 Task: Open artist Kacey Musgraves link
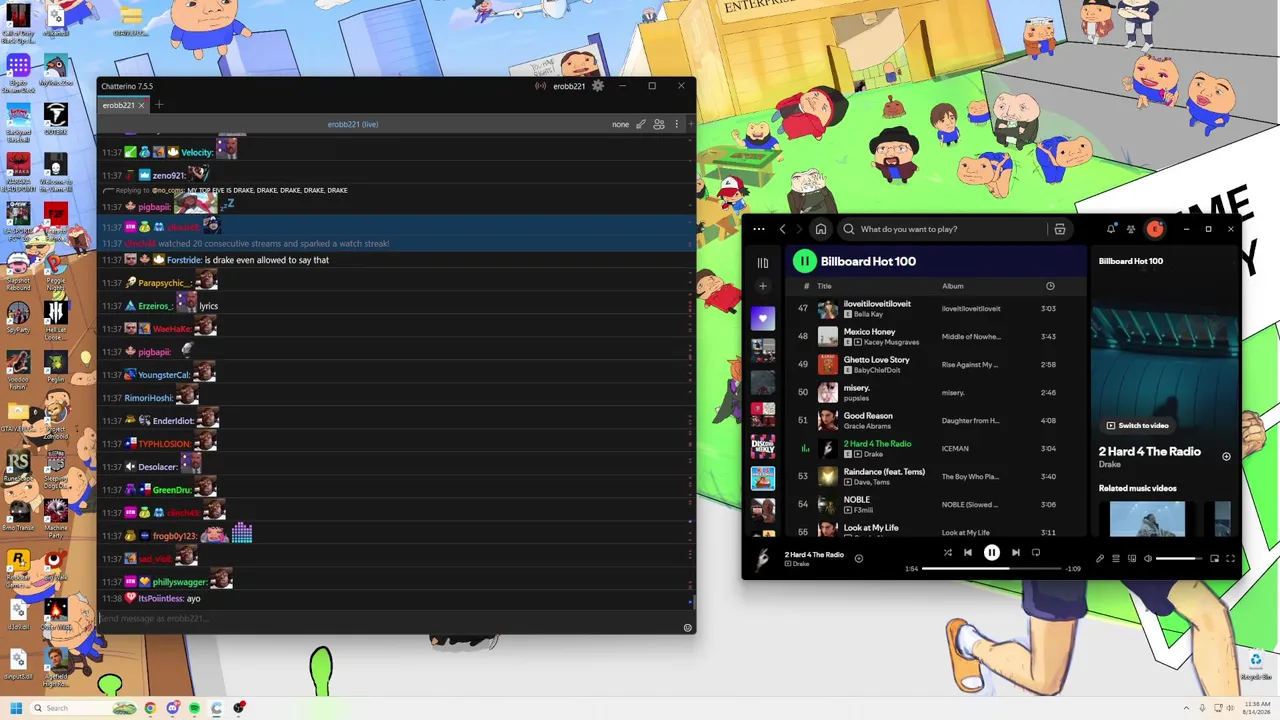(x=892, y=343)
